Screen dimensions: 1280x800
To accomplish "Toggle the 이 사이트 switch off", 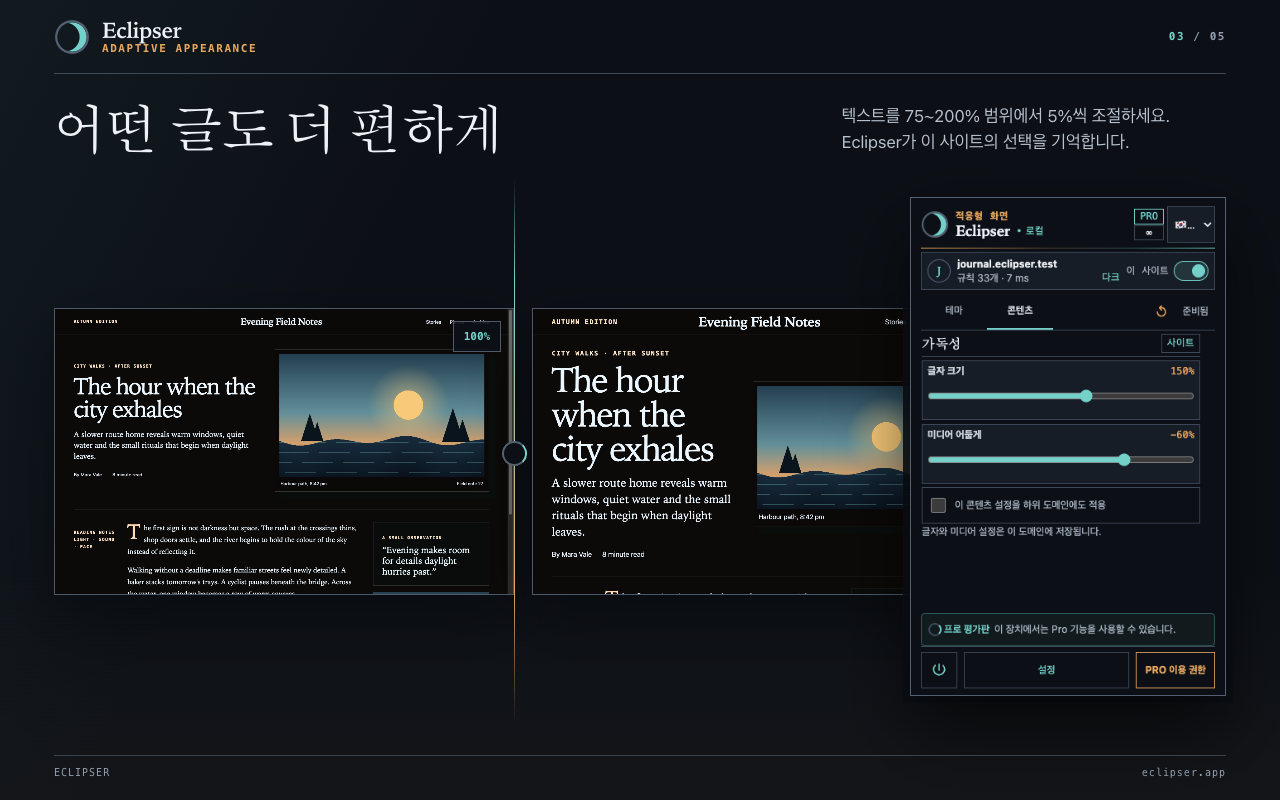I will (1191, 271).
